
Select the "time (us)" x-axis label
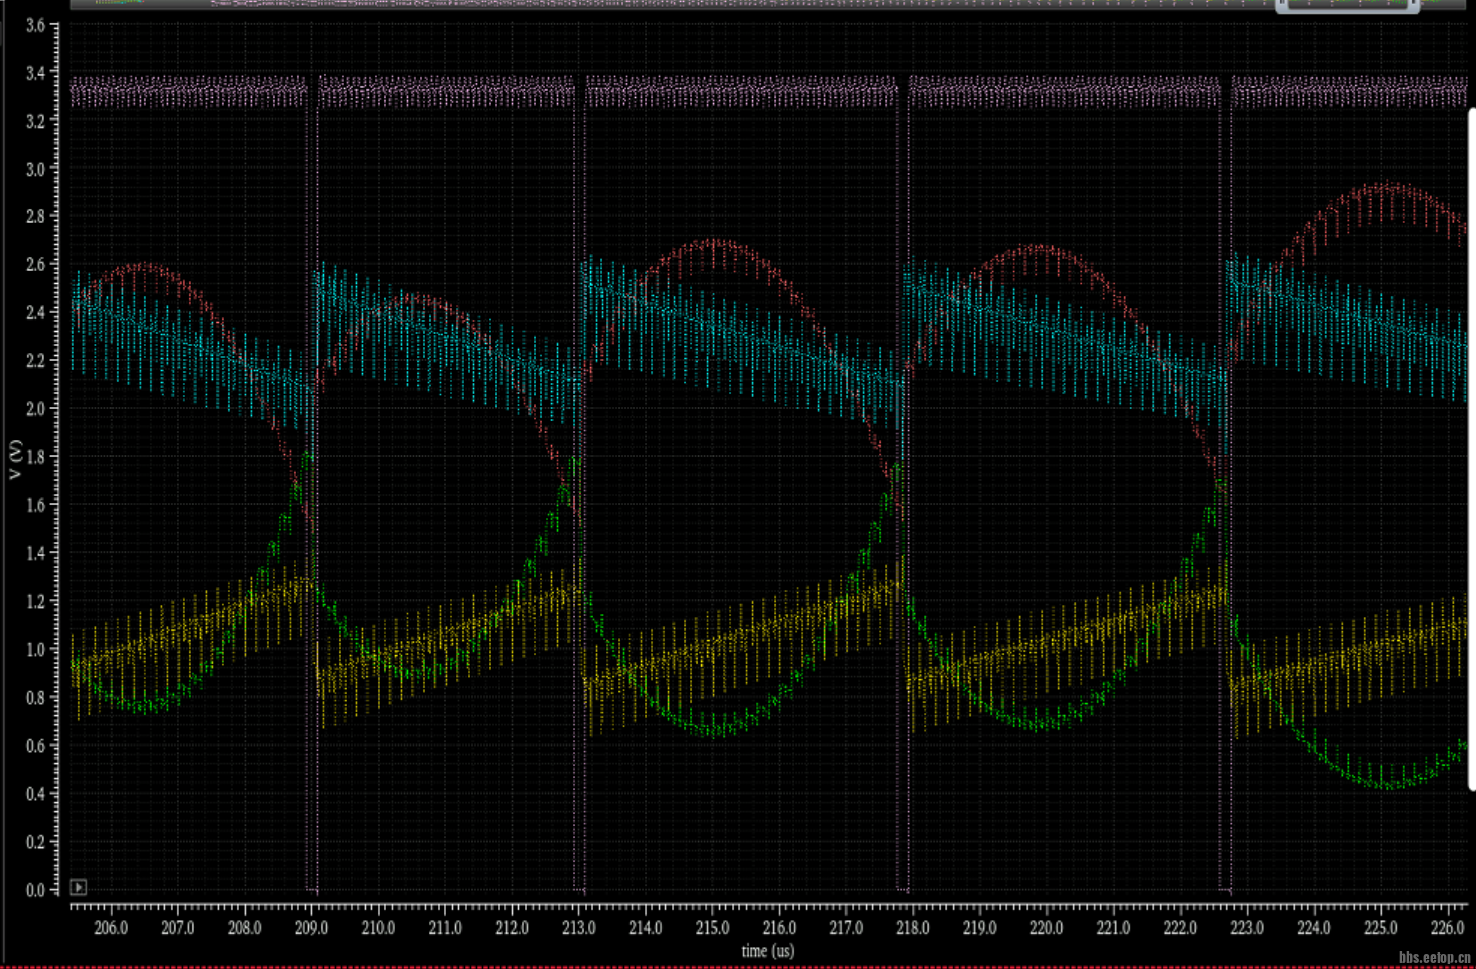point(767,951)
